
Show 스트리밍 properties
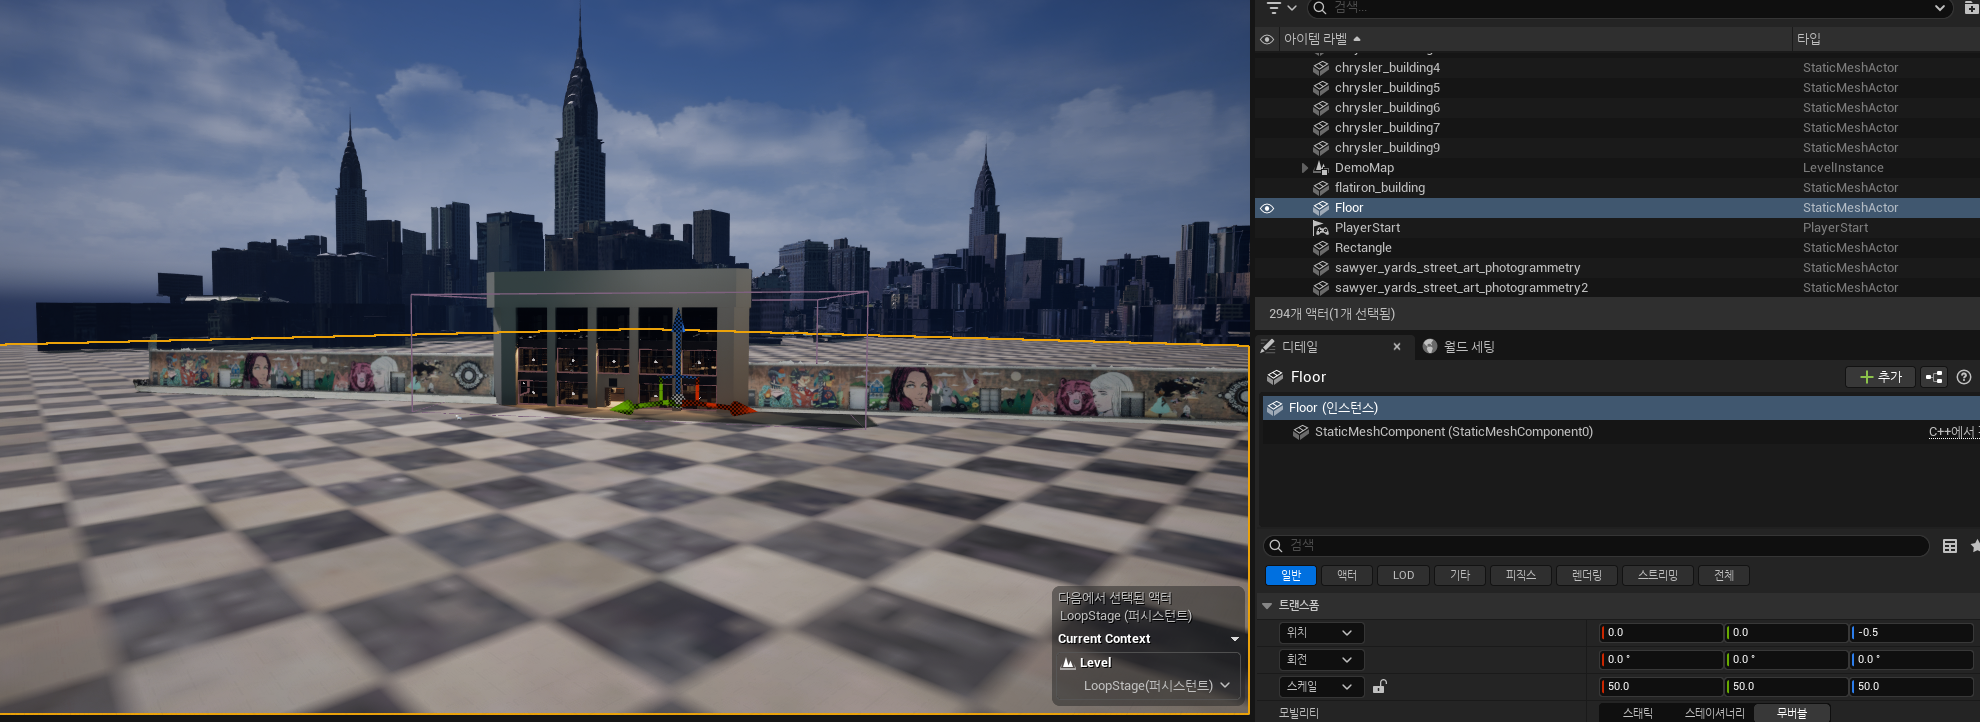(1658, 575)
